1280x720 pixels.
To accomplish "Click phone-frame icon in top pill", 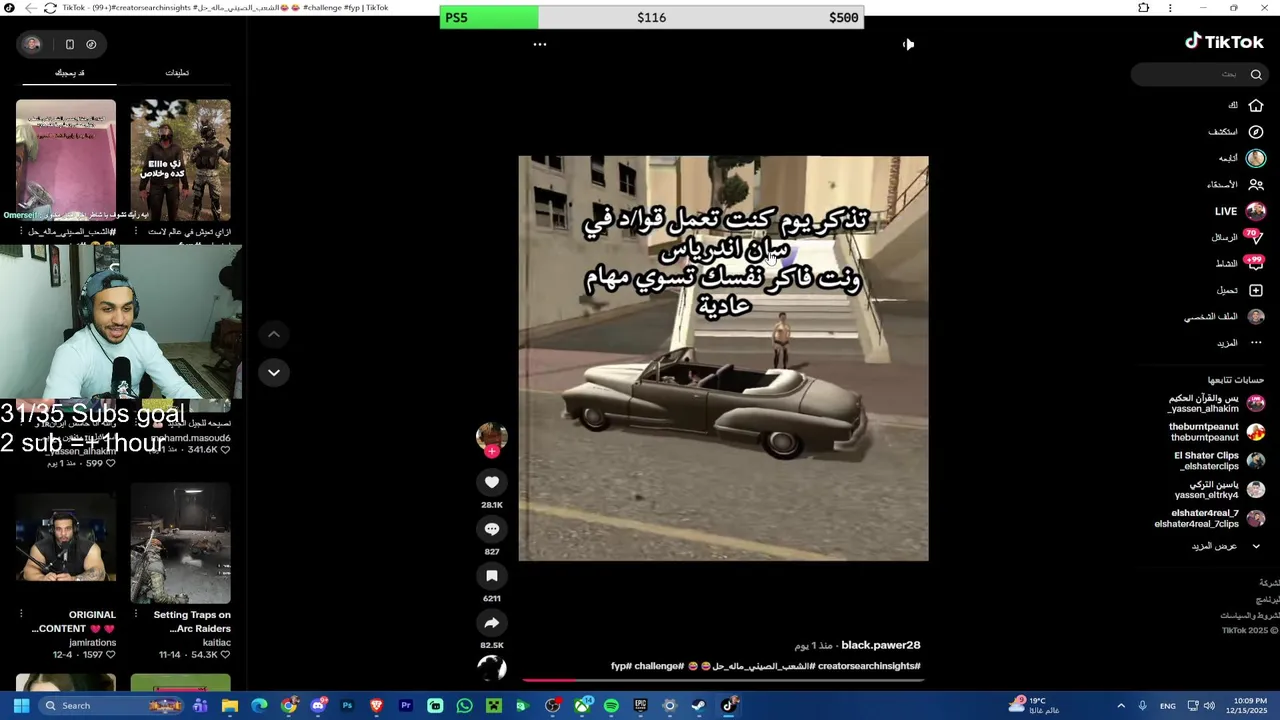I will pos(70,44).
